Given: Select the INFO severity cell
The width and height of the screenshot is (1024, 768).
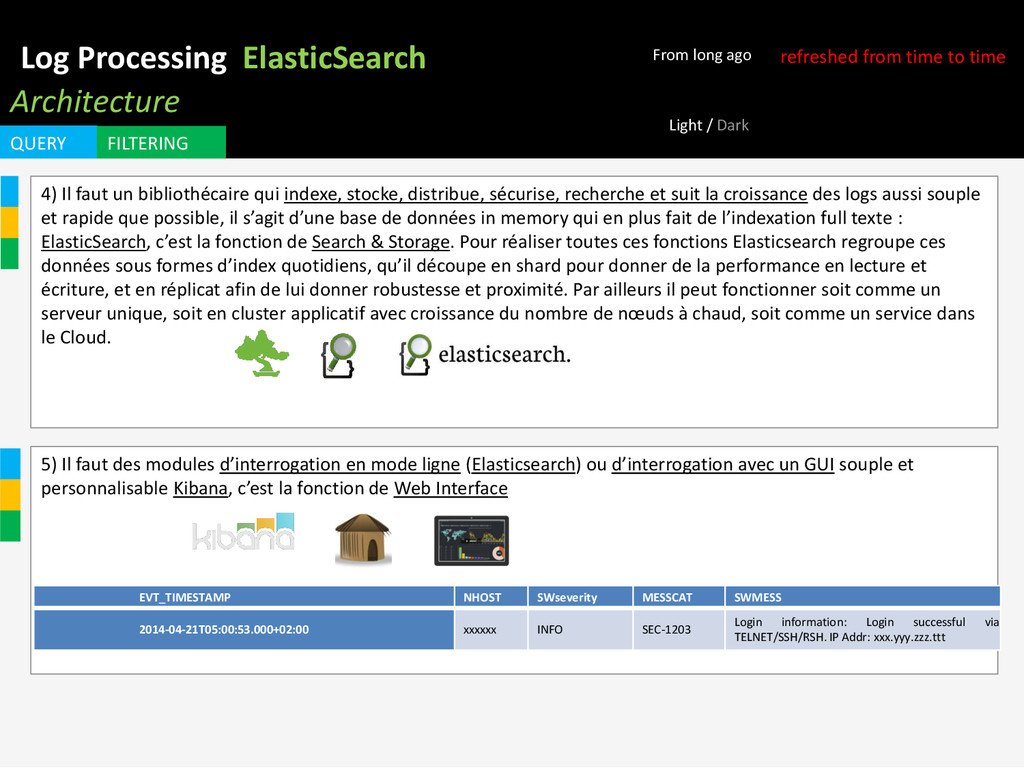Looking at the screenshot, I should [581, 630].
